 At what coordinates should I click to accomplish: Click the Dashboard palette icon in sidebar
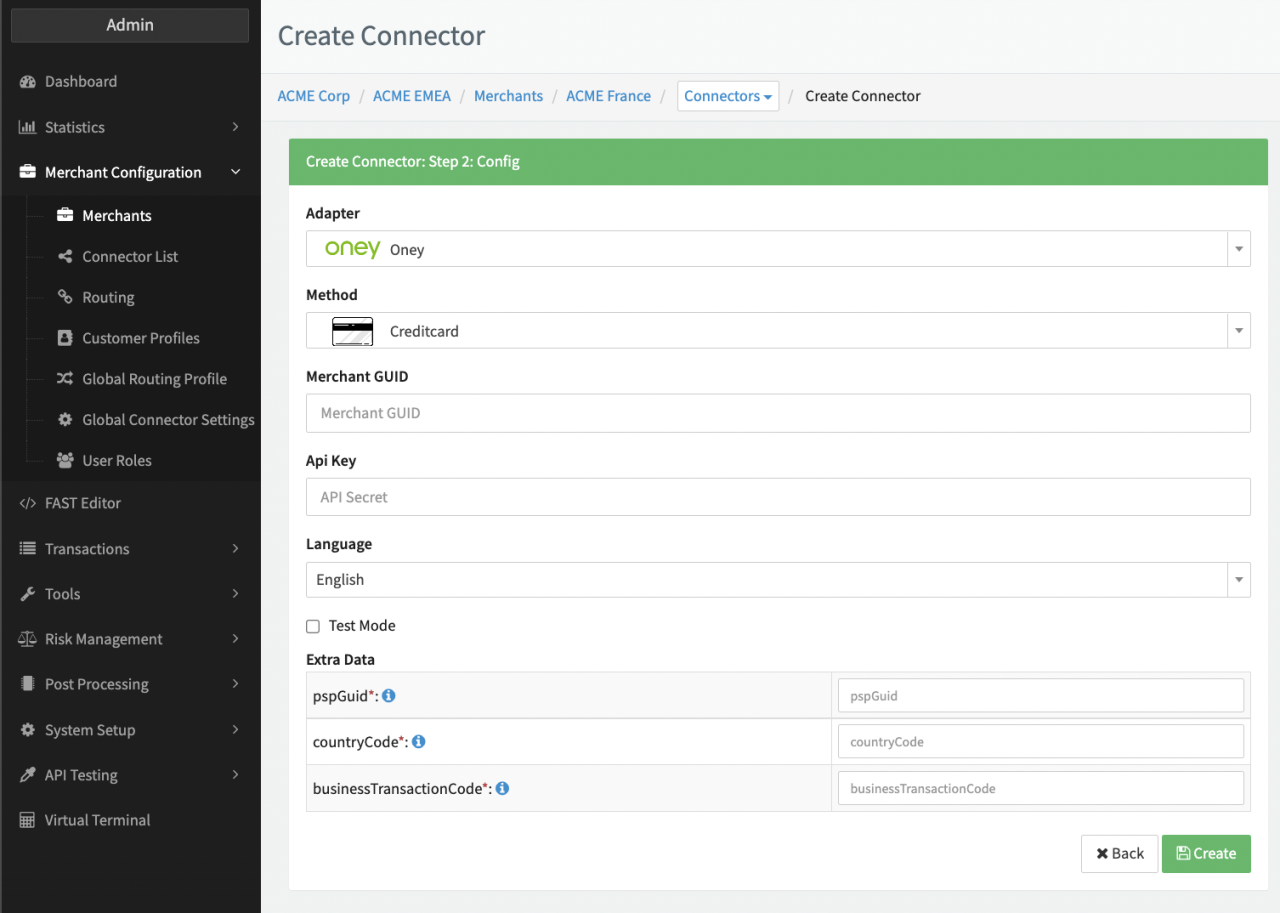pyautogui.click(x=28, y=82)
